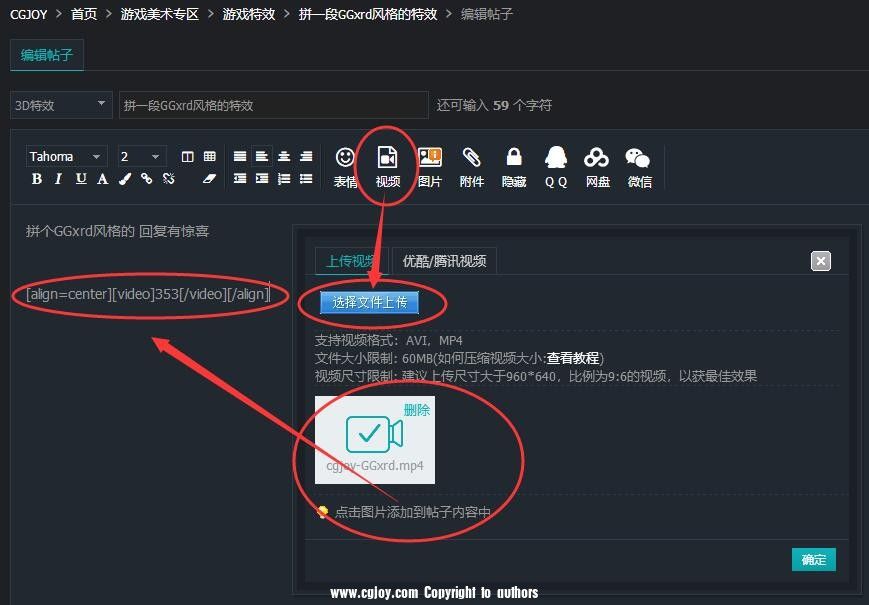Click the 视频尺寸限制 size guideline text
Screen dimensions: 869x605
click(x=536, y=376)
